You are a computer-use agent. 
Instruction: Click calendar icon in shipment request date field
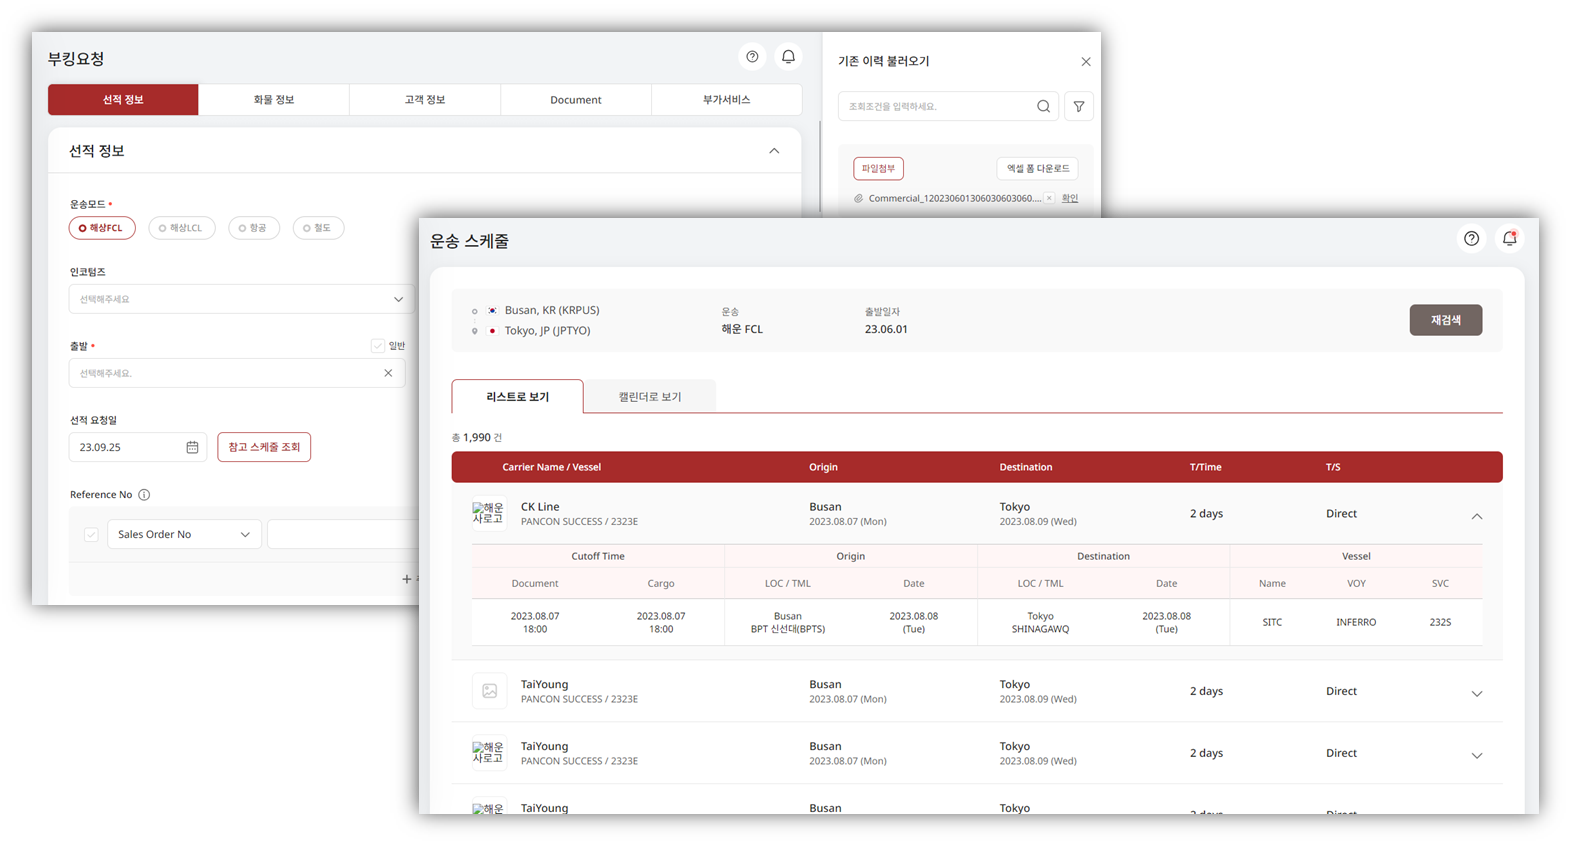pos(192,447)
